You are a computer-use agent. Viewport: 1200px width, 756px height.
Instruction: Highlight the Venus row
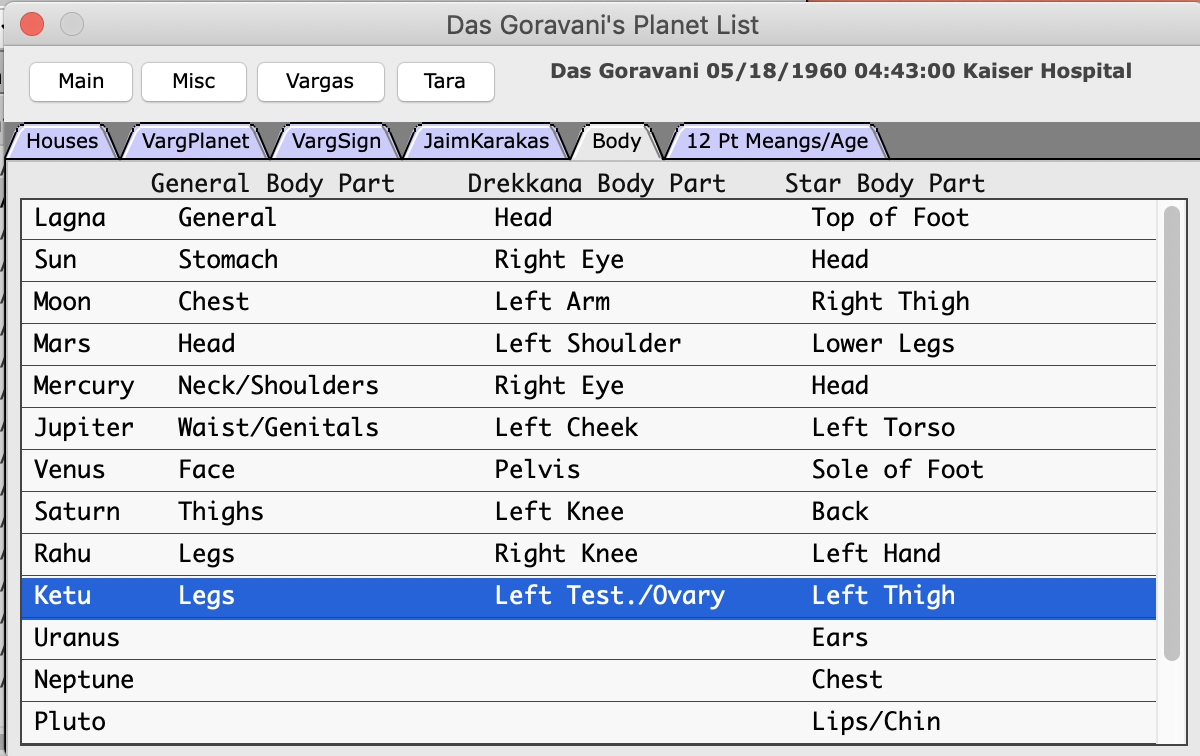coord(588,470)
